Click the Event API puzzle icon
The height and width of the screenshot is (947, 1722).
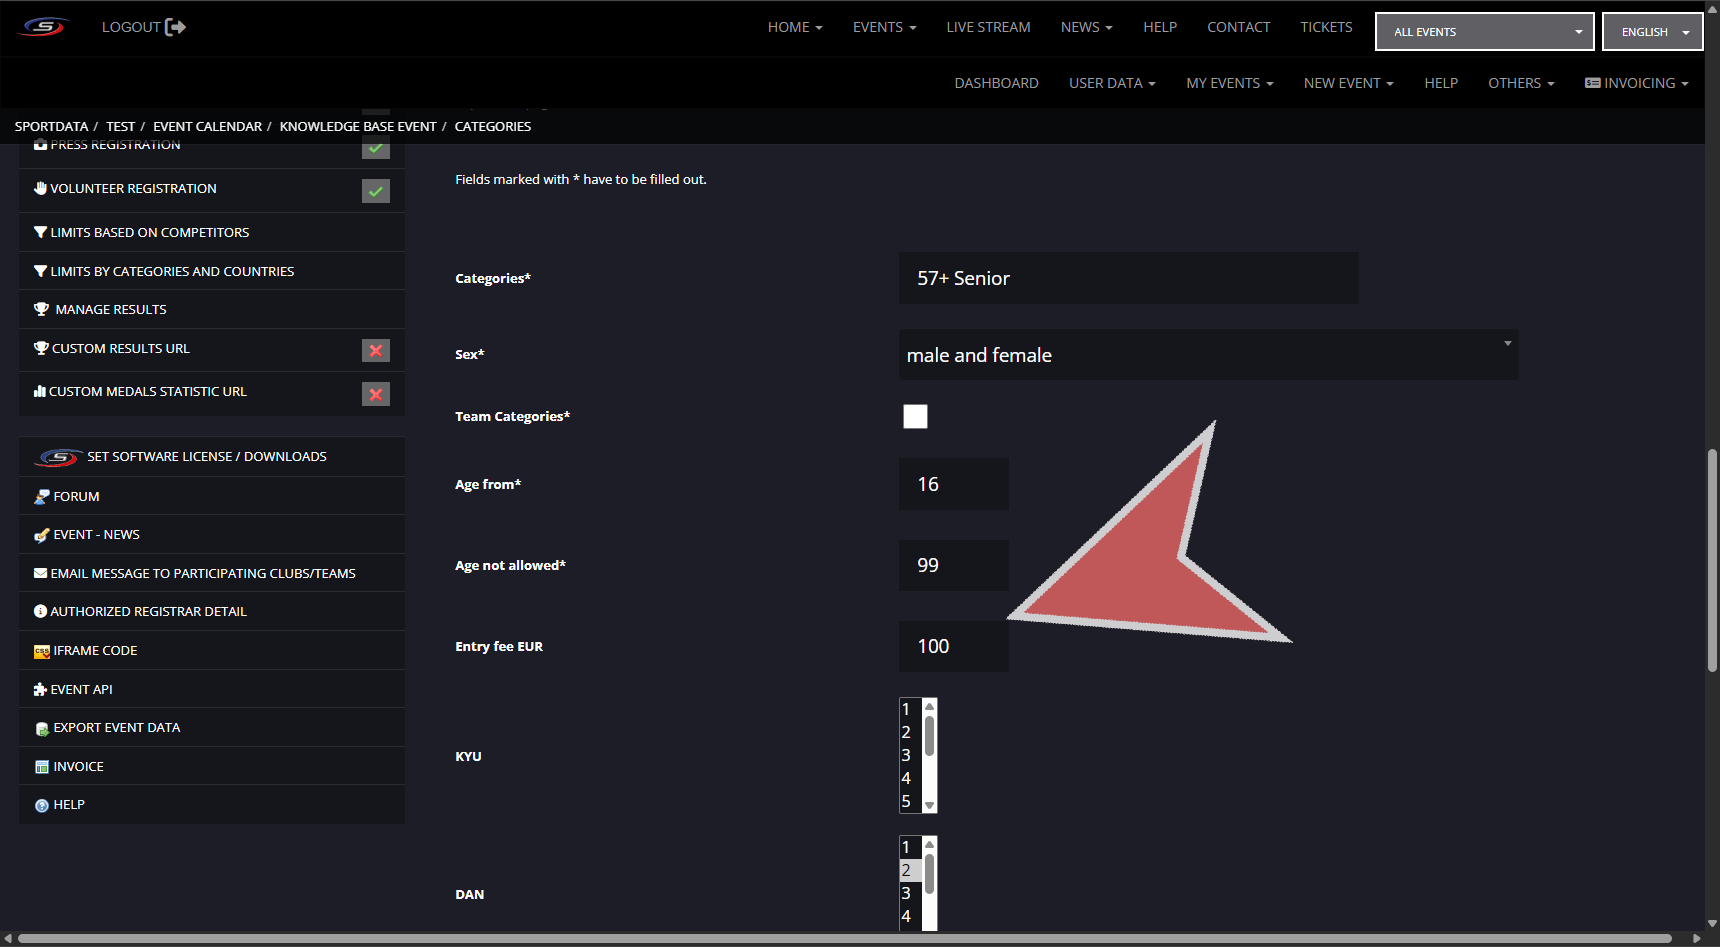[x=40, y=690]
